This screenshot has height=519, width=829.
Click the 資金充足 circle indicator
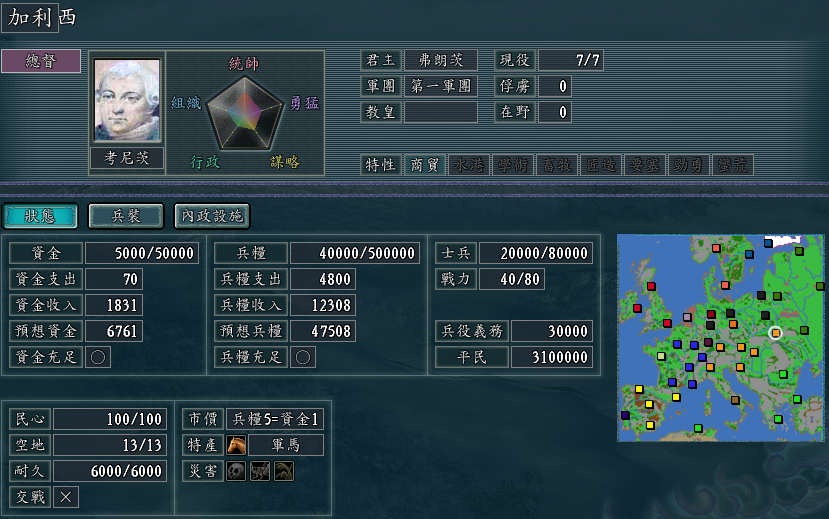pyautogui.click(x=98, y=357)
